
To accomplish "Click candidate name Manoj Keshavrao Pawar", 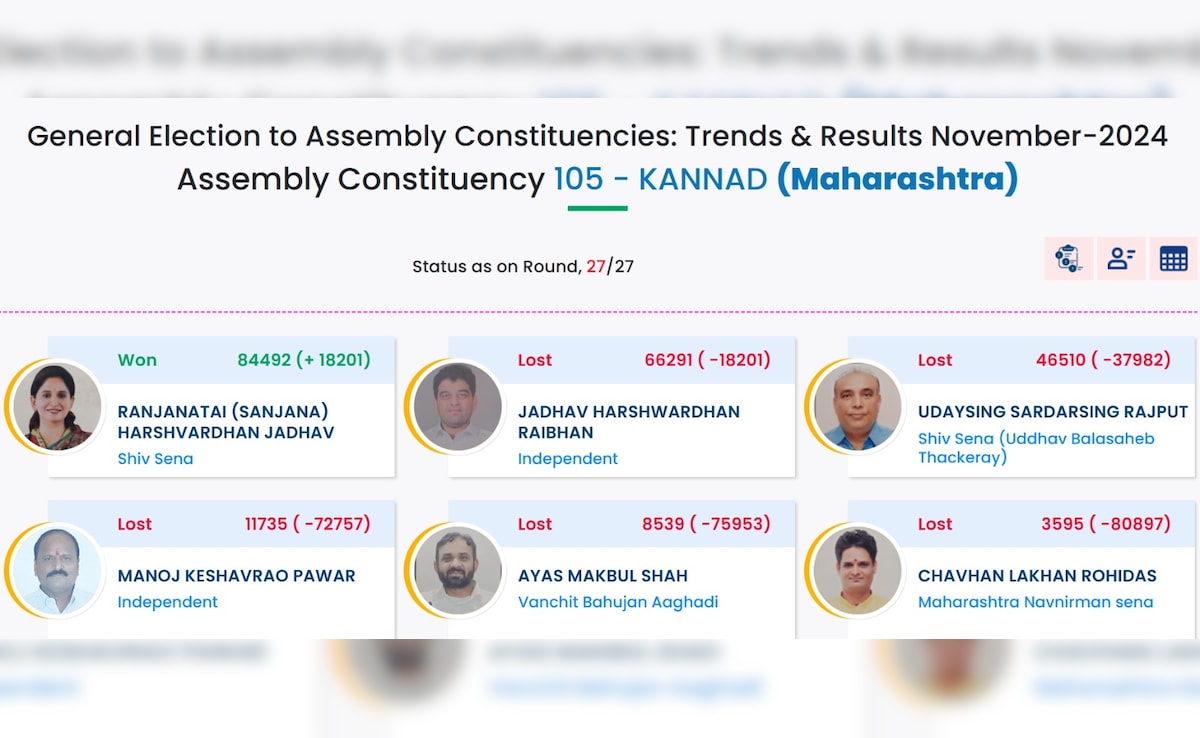I will pos(236,576).
